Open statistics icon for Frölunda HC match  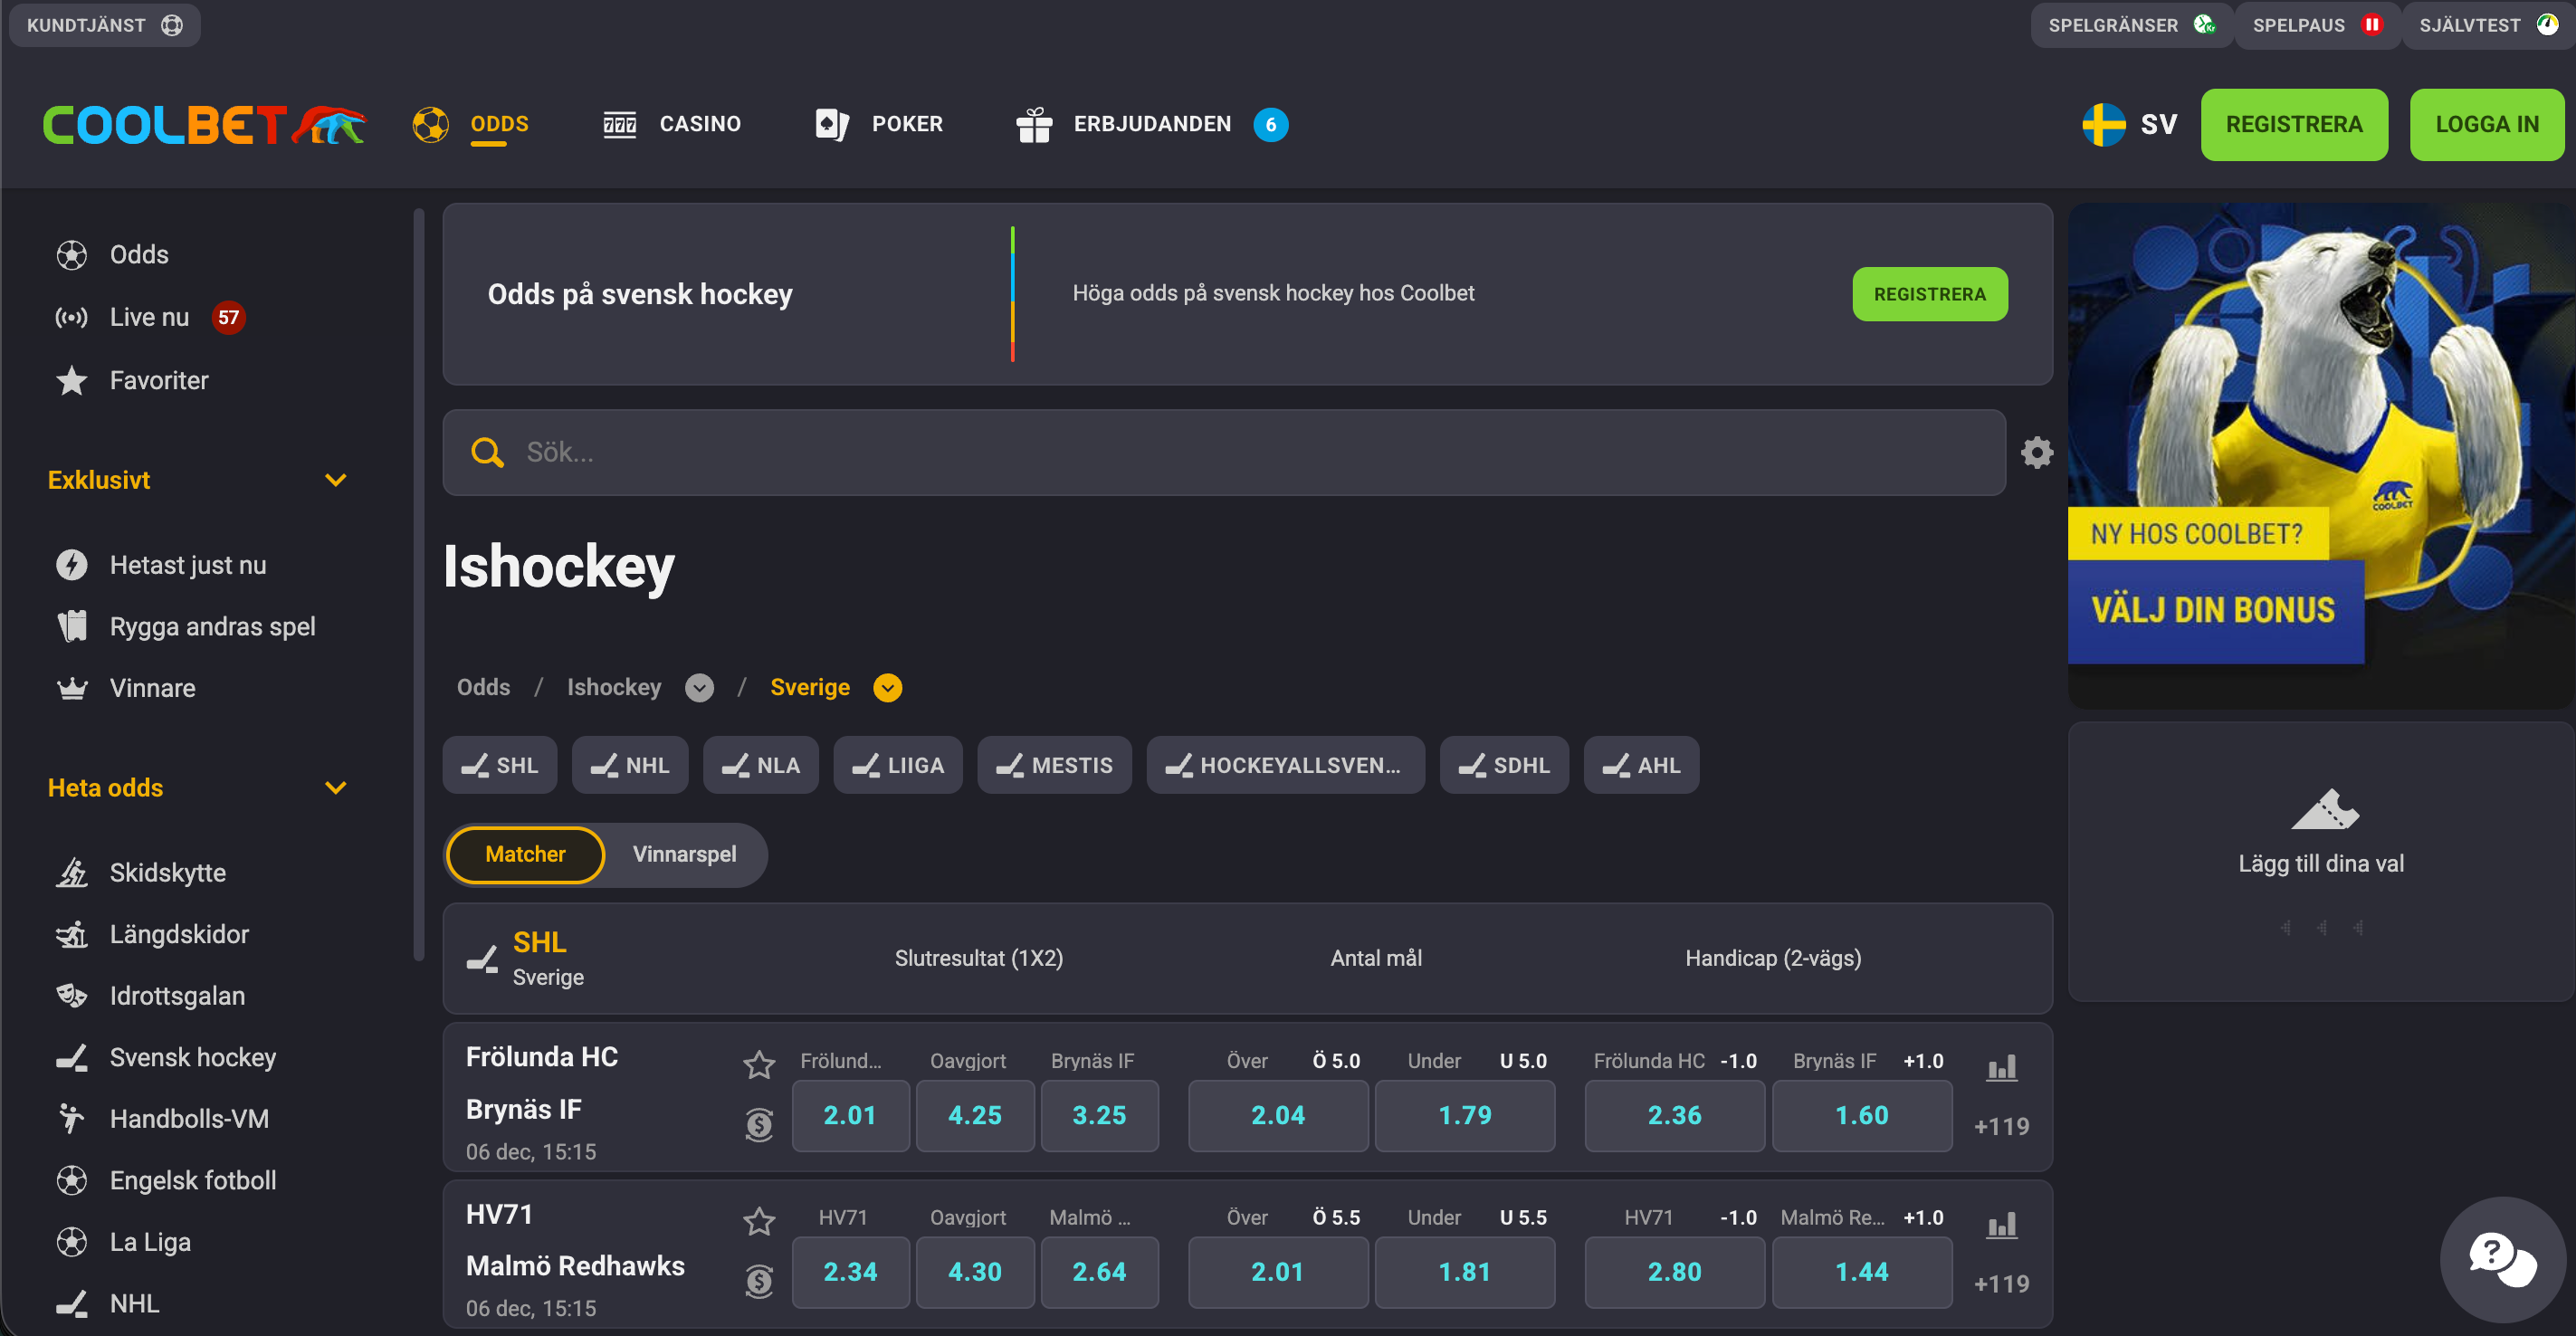[2001, 1068]
